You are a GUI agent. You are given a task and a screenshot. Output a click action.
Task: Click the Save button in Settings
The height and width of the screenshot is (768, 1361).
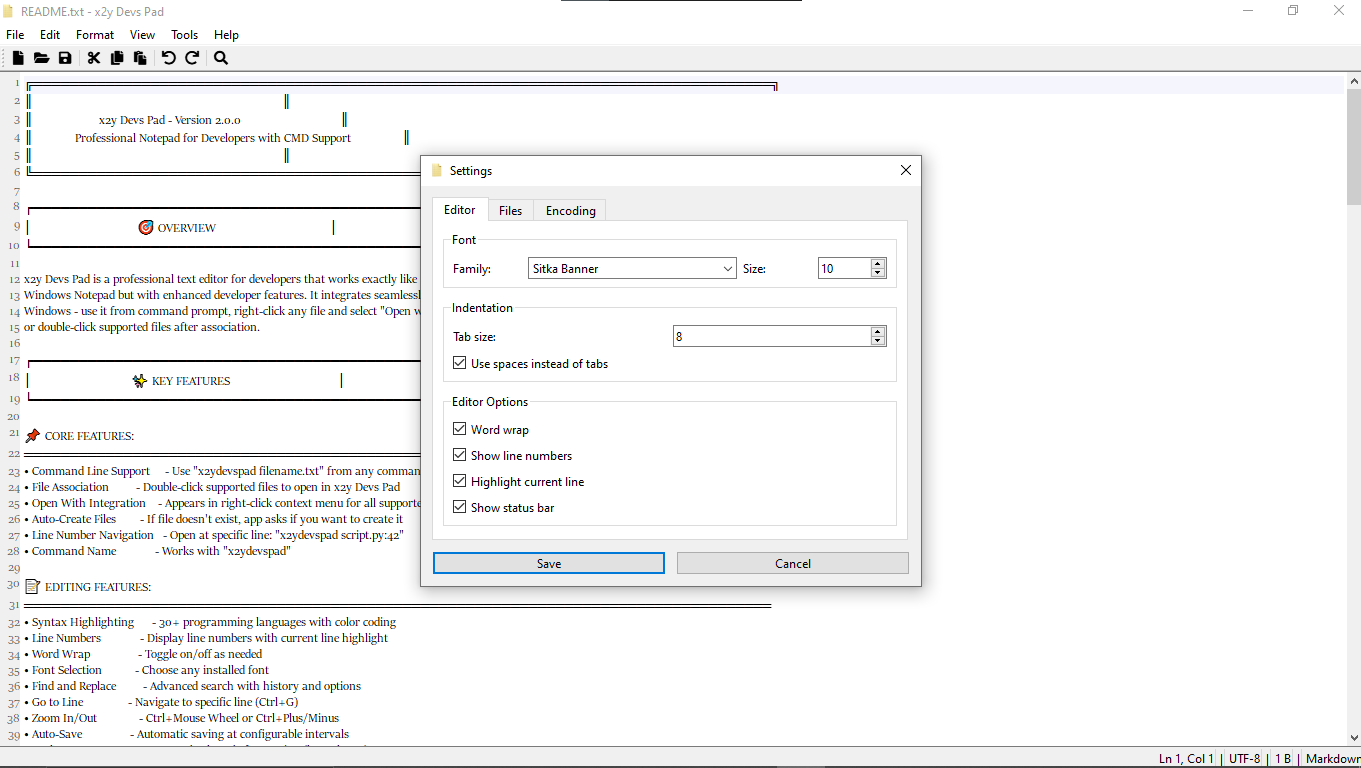[549, 563]
